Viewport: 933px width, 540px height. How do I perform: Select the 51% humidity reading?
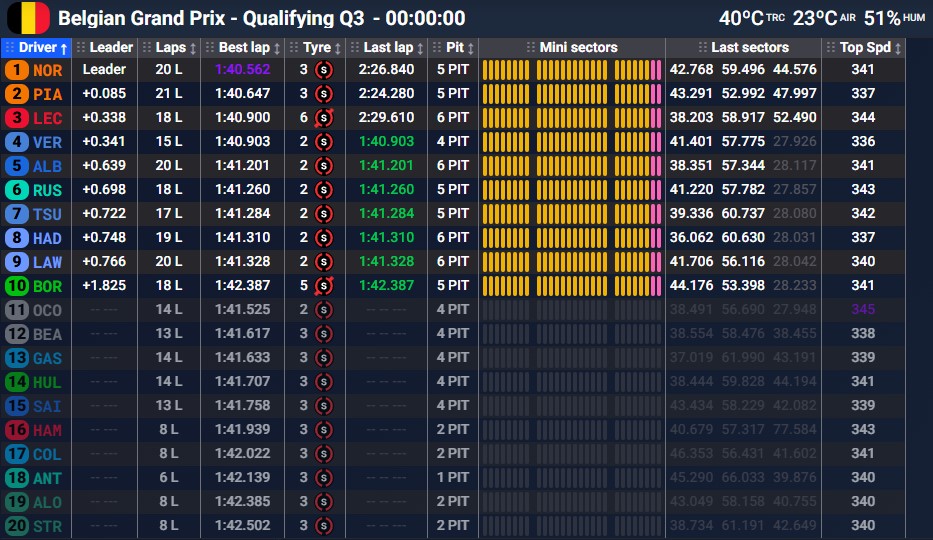click(882, 18)
